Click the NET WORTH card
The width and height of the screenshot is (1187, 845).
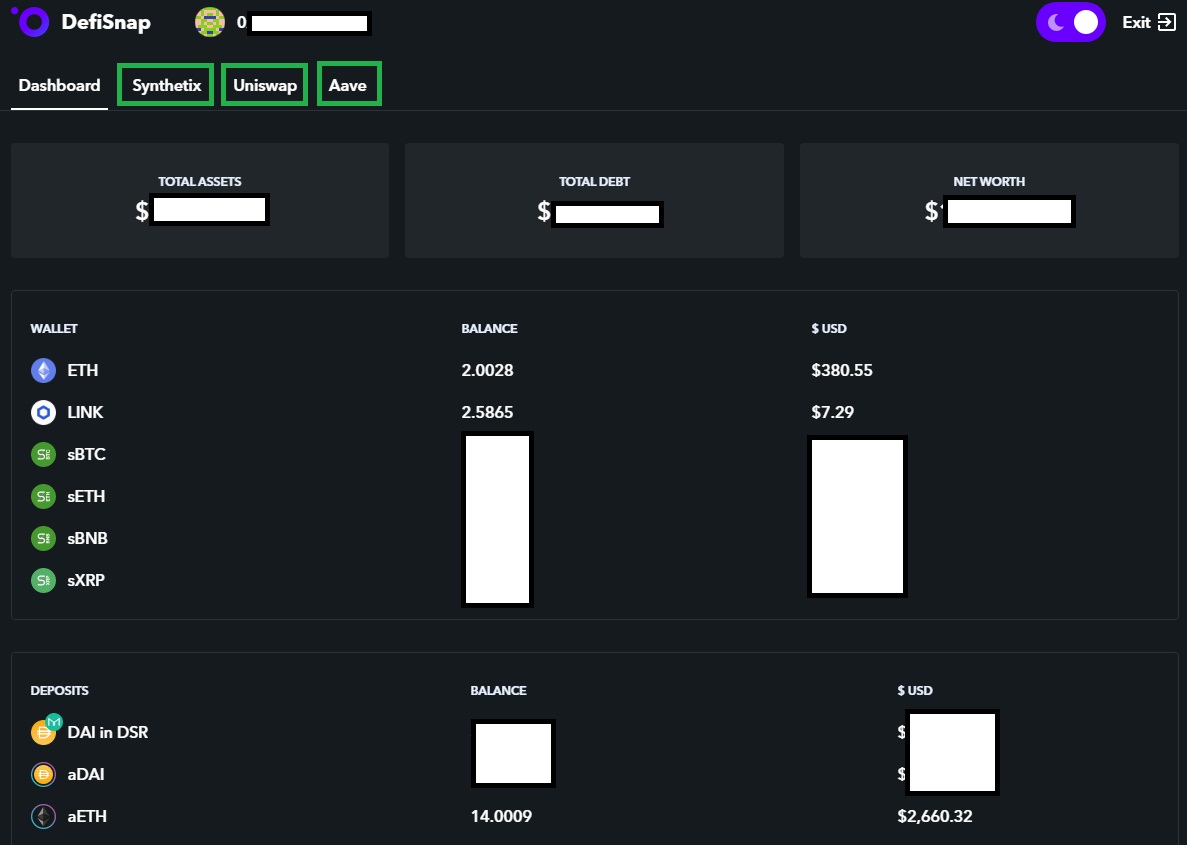989,201
